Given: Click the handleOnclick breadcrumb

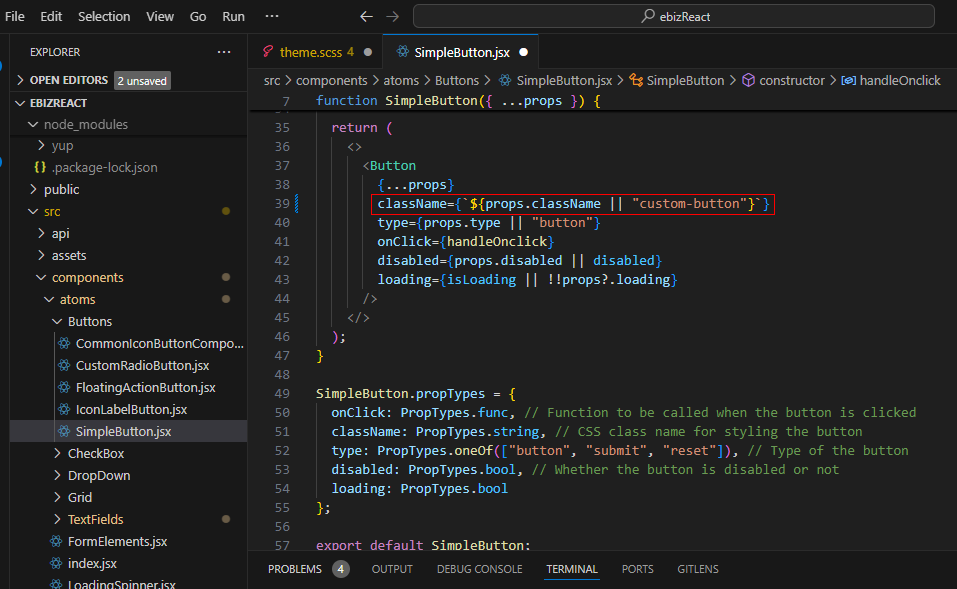Looking at the screenshot, I should (x=891, y=81).
